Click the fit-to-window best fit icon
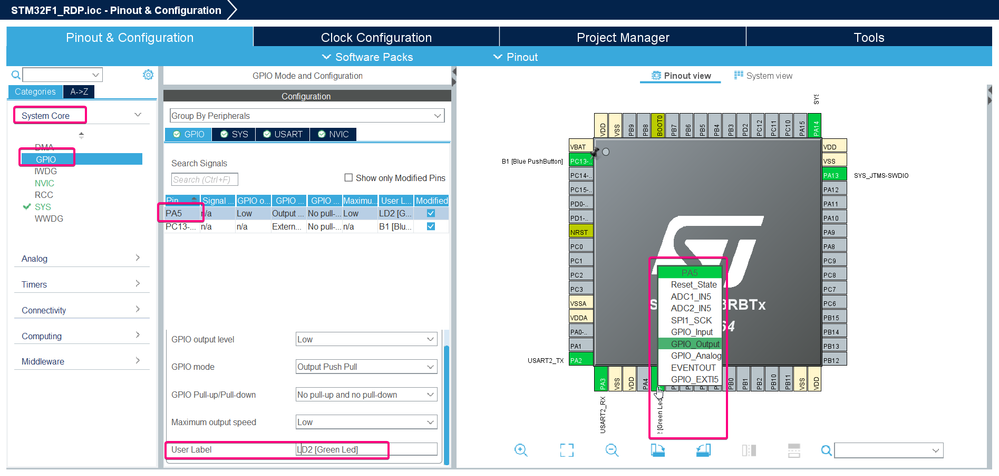Viewport: 999px width, 476px height. (567, 450)
